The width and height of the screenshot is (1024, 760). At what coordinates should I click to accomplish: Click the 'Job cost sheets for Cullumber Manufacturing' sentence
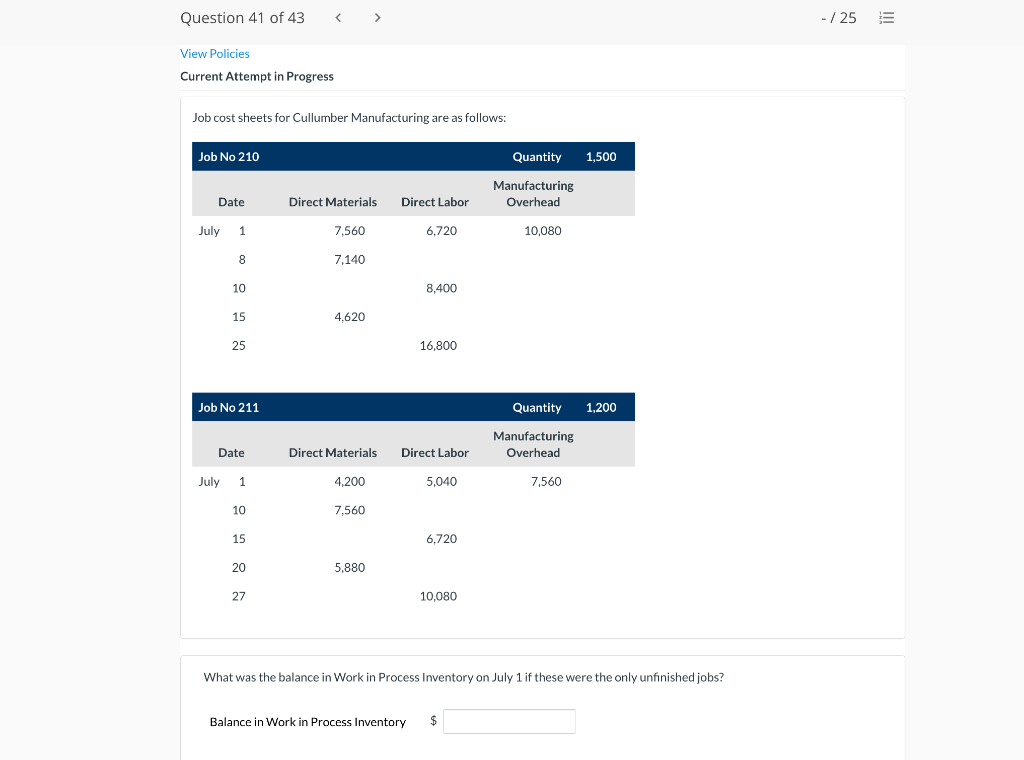349,118
